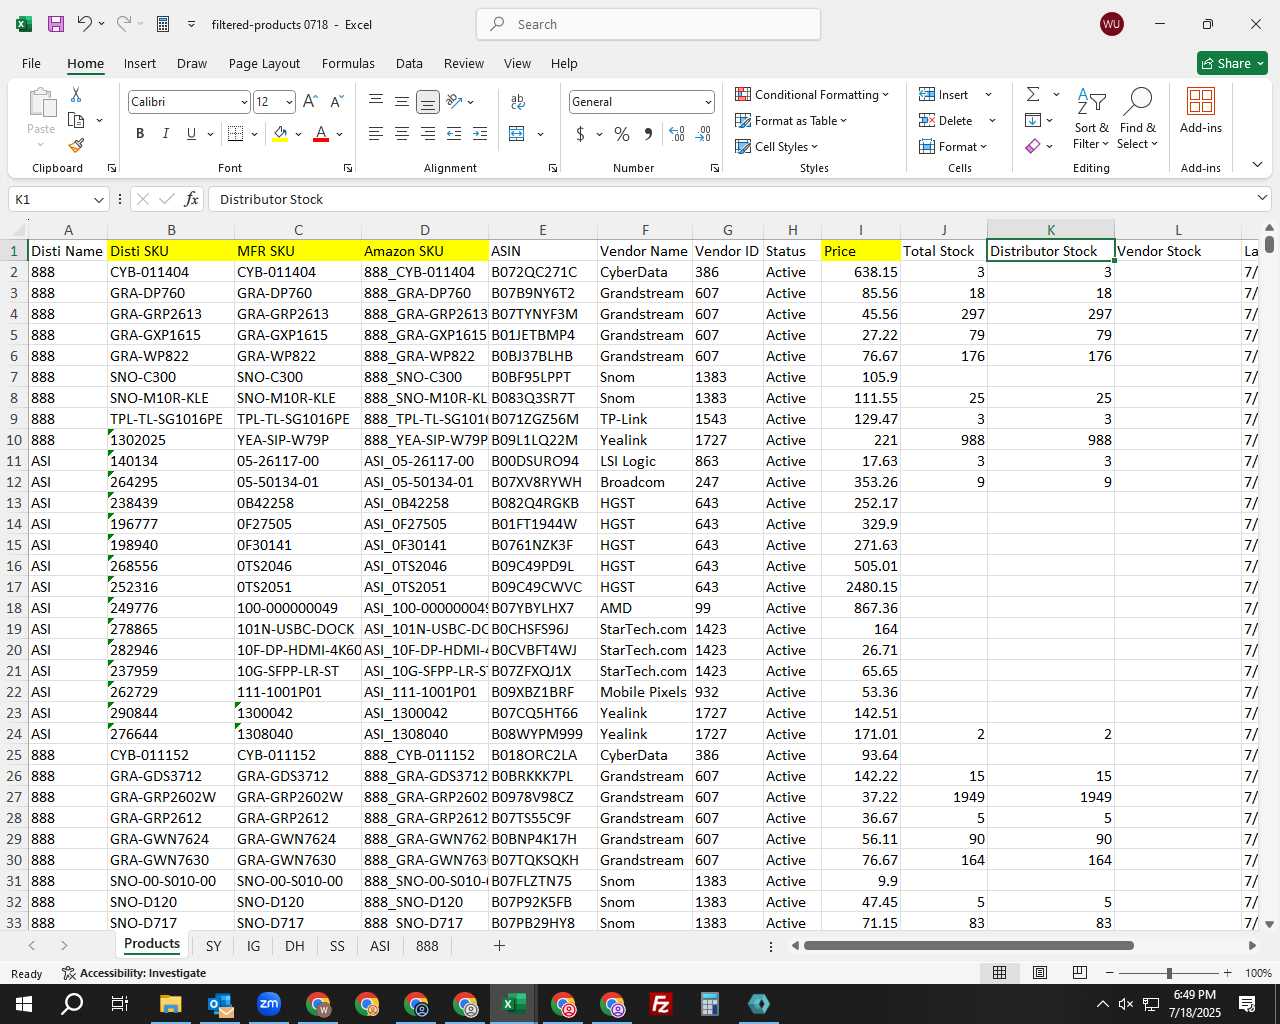1280x1024 pixels.
Task: Open the font name Calibri dropdown
Action: (244, 102)
